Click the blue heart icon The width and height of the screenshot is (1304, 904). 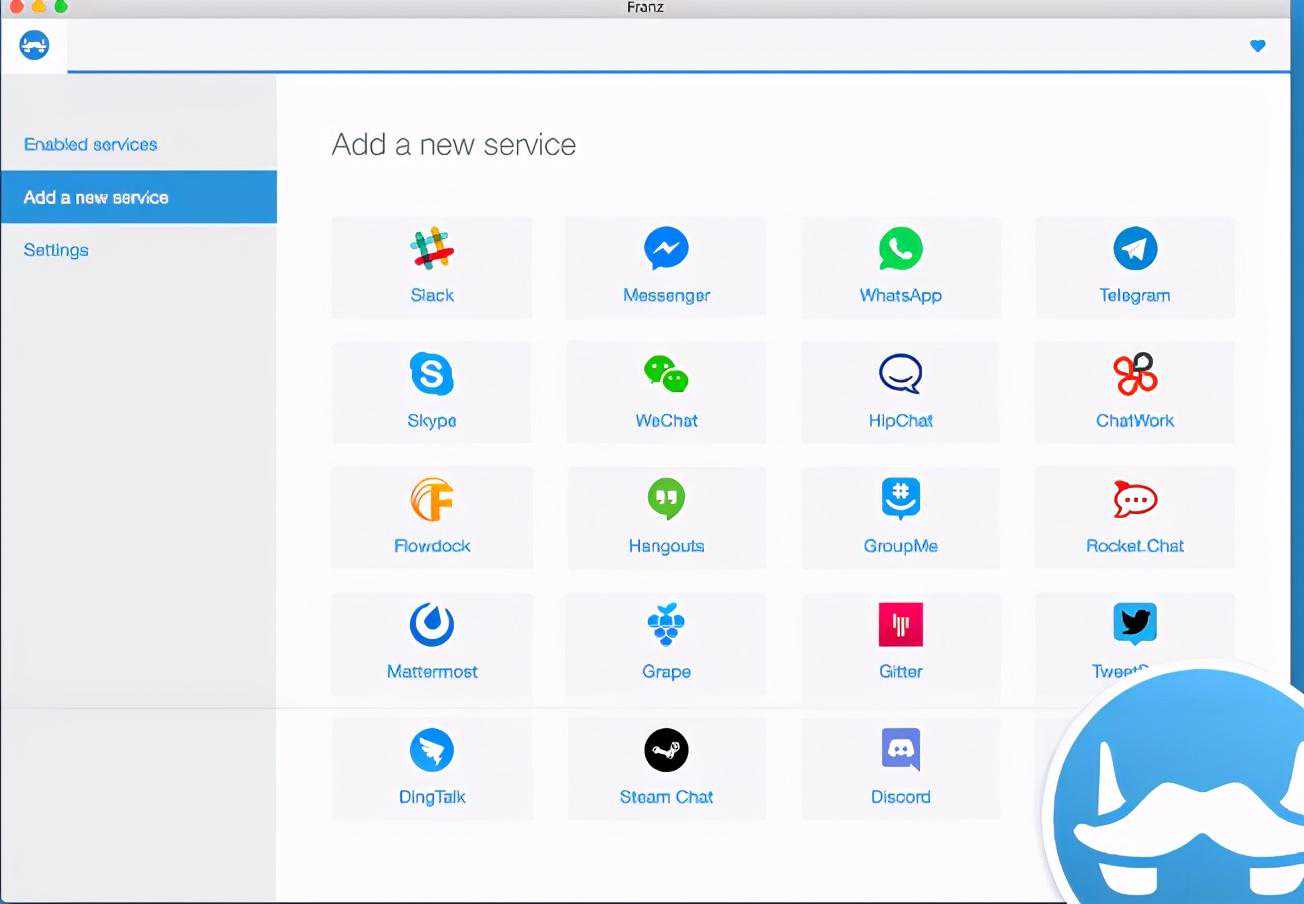(x=1258, y=46)
